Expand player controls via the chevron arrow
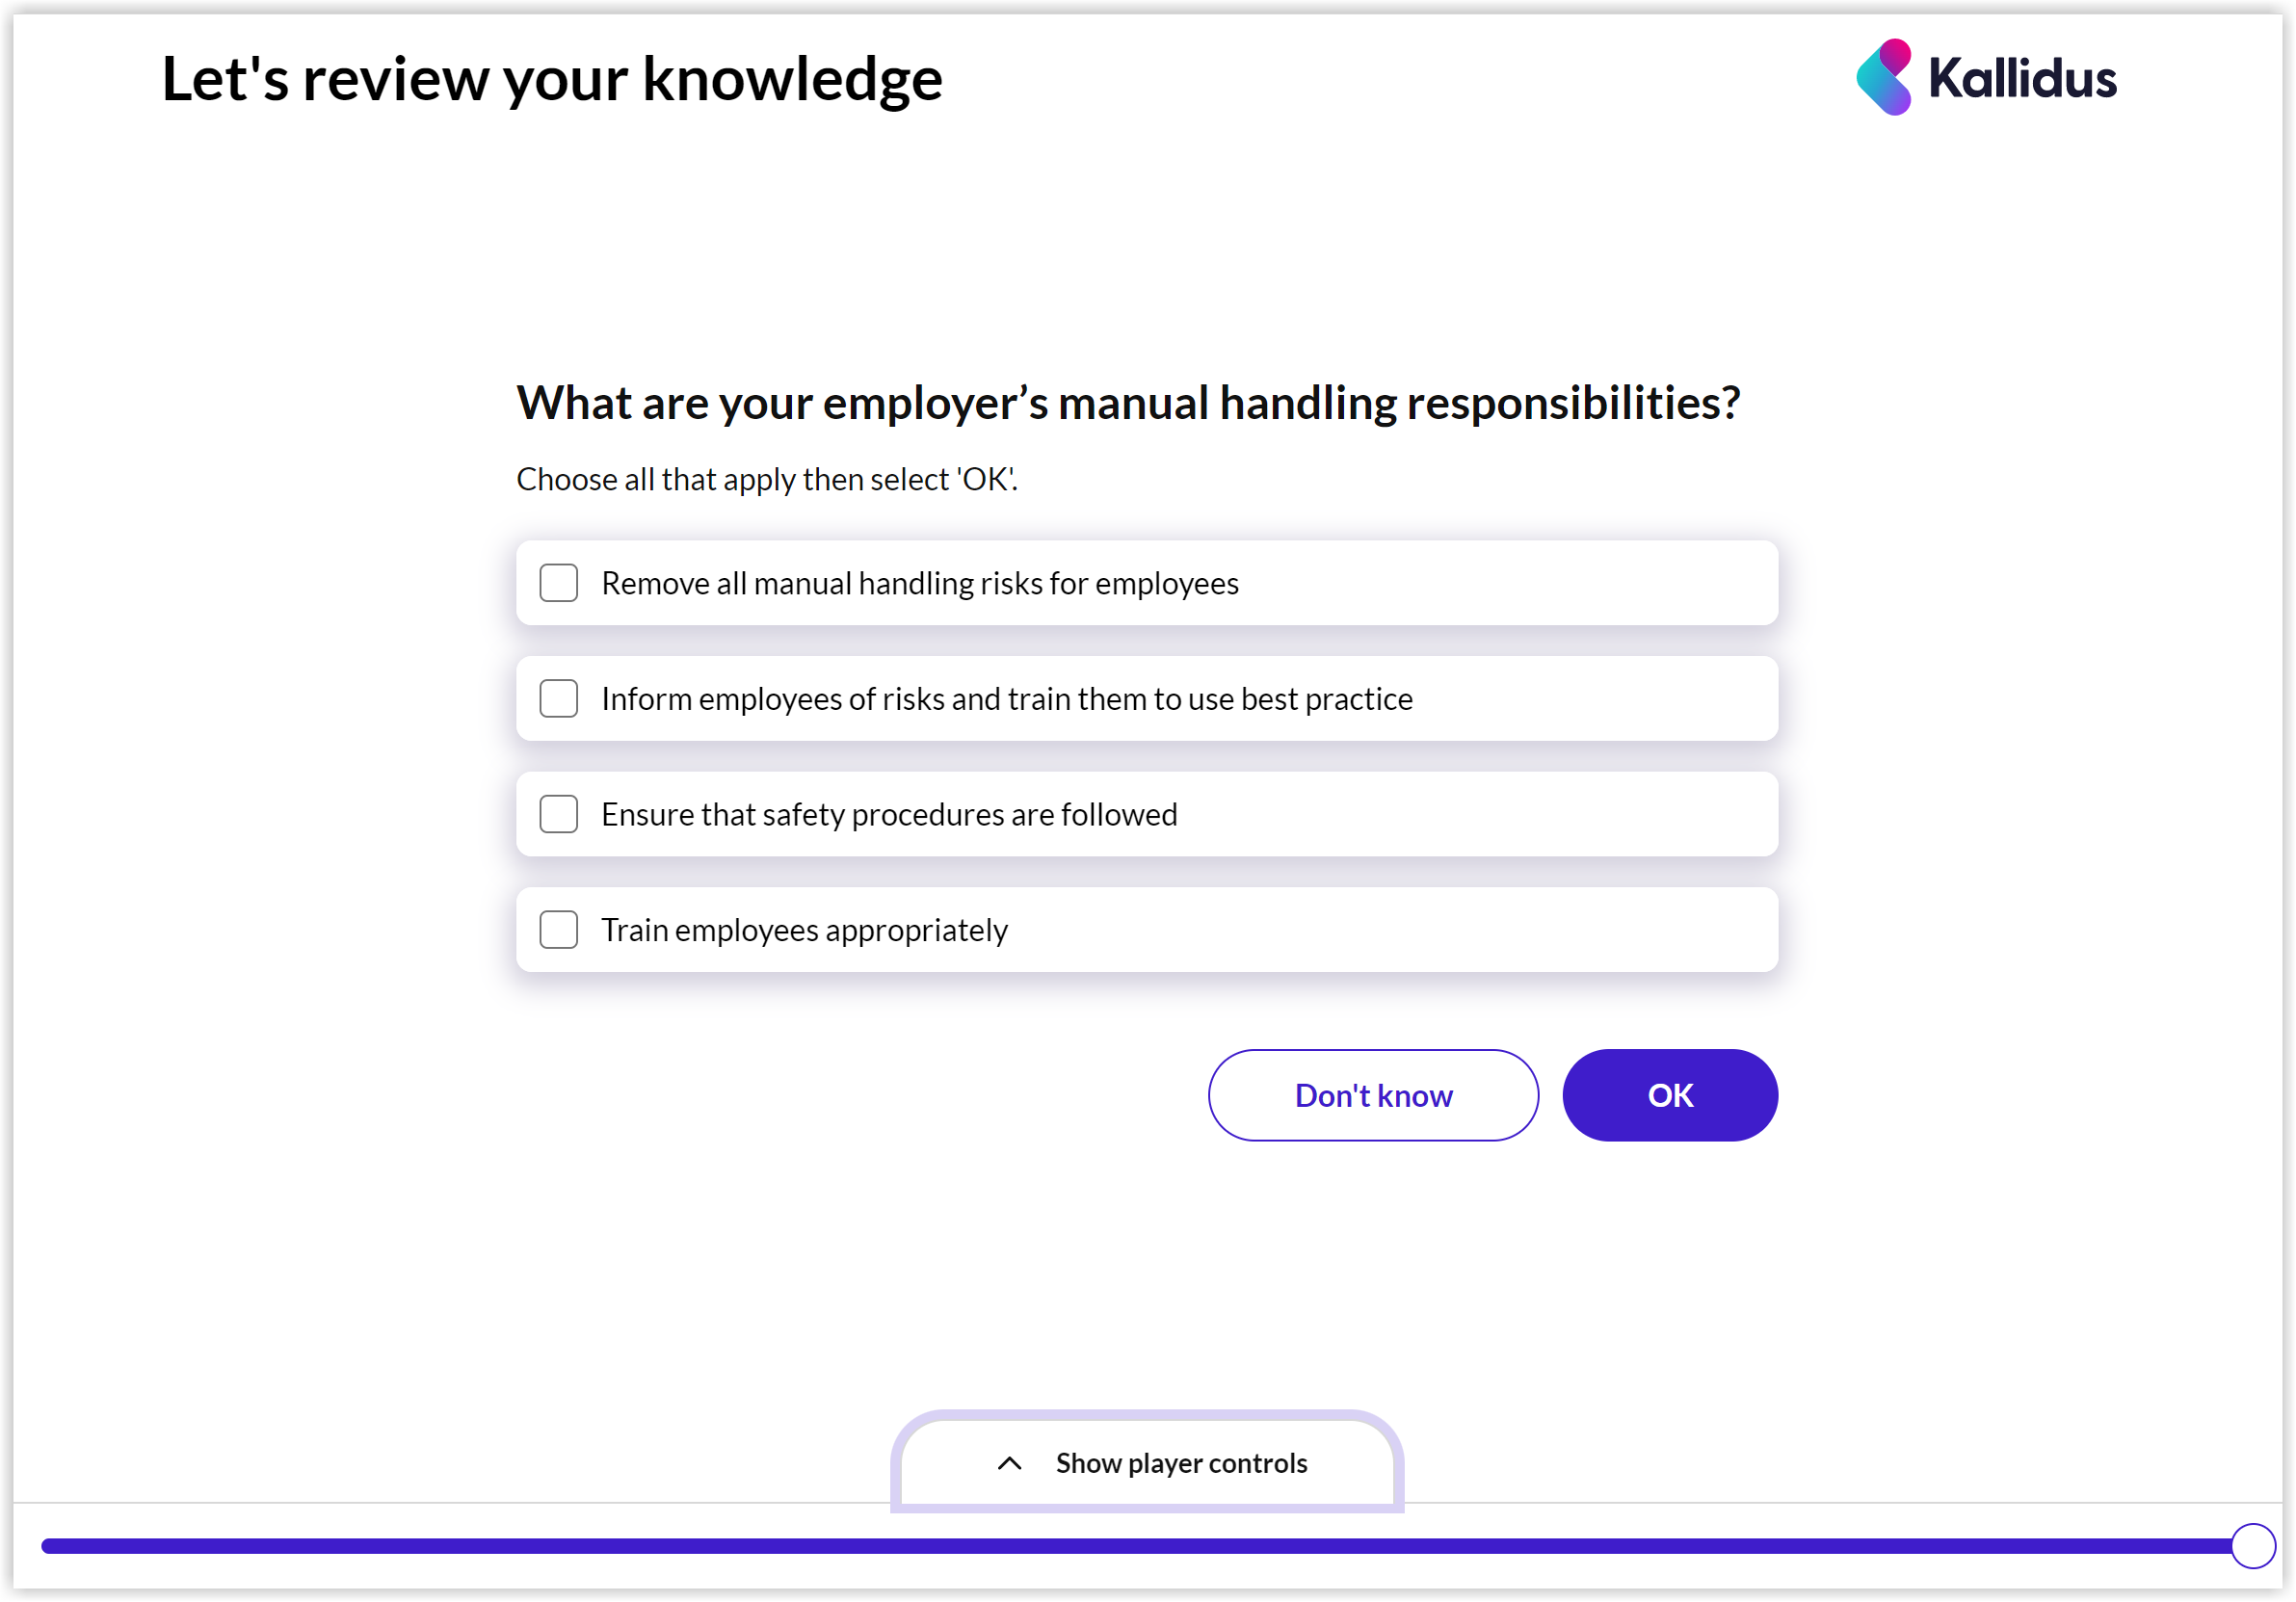The image size is (2296, 1602). pos(1009,1464)
